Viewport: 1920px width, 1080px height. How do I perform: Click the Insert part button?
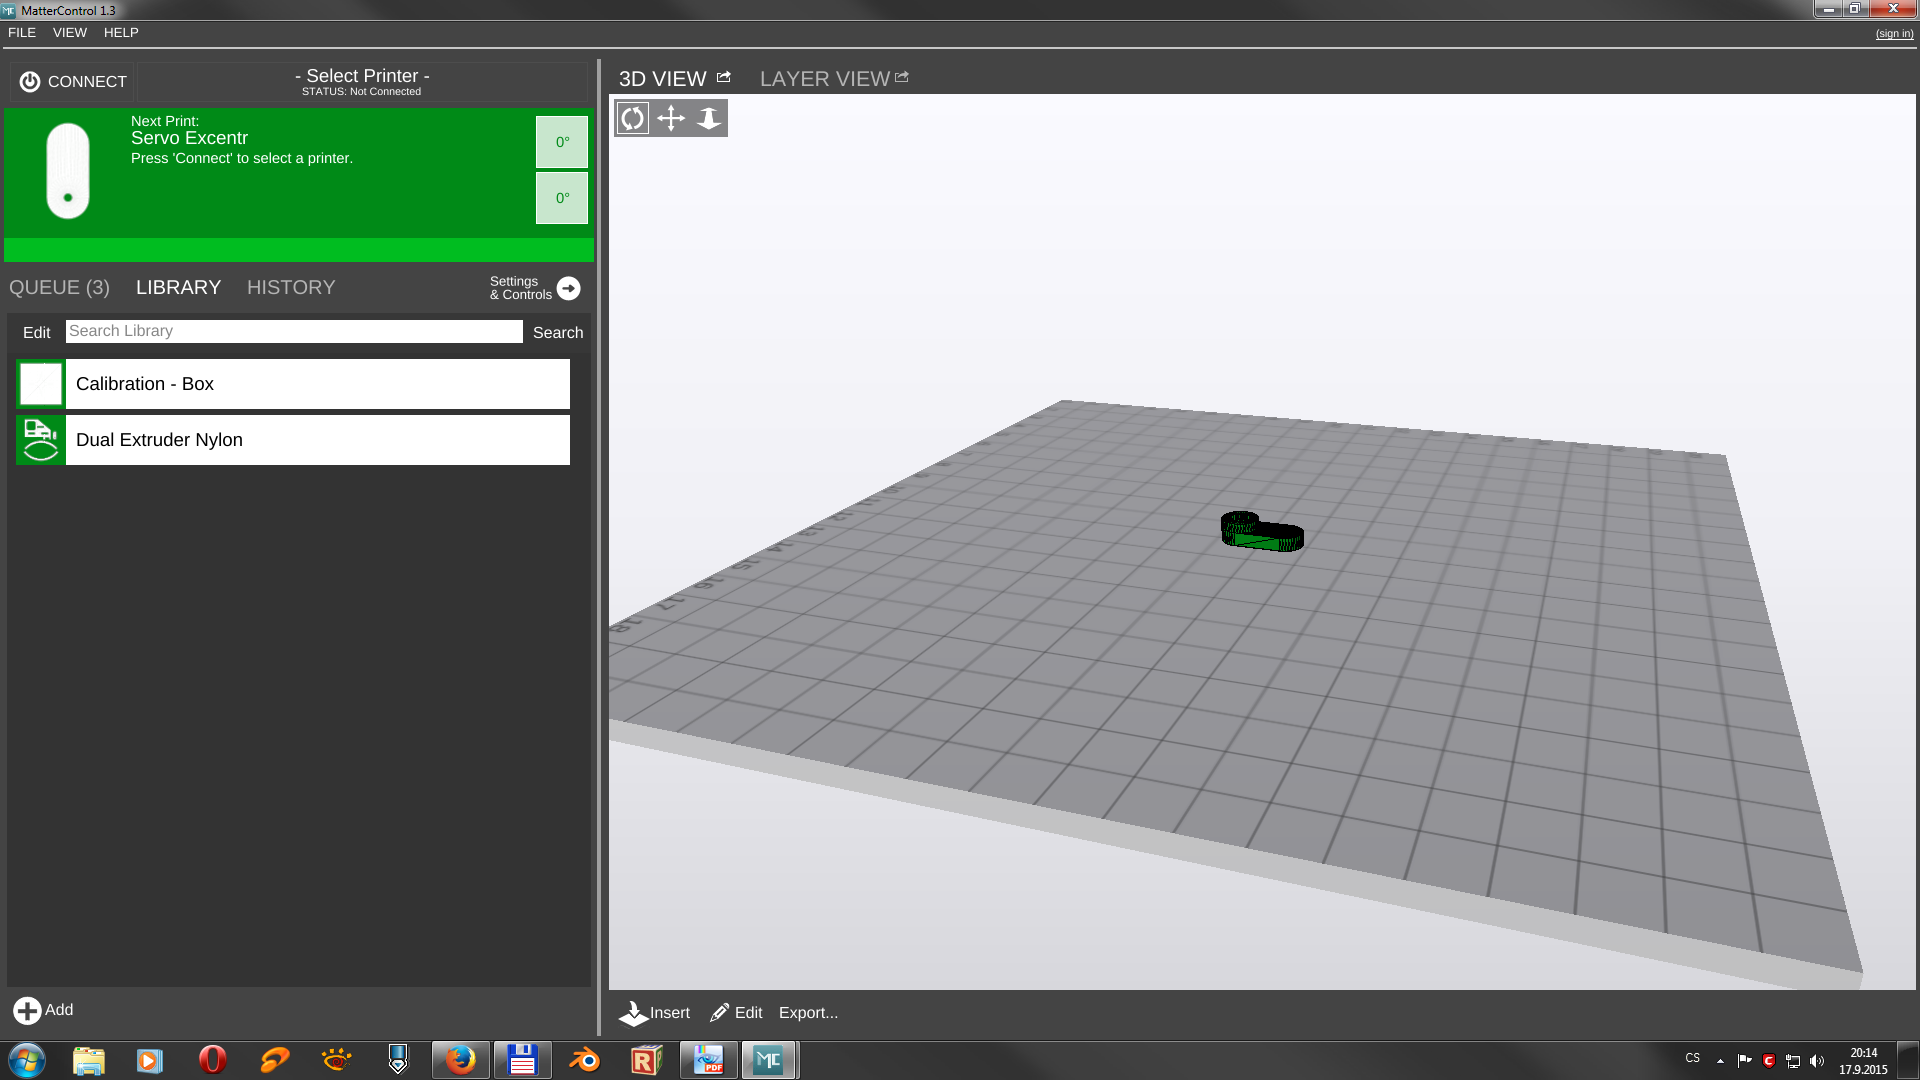[655, 1013]
